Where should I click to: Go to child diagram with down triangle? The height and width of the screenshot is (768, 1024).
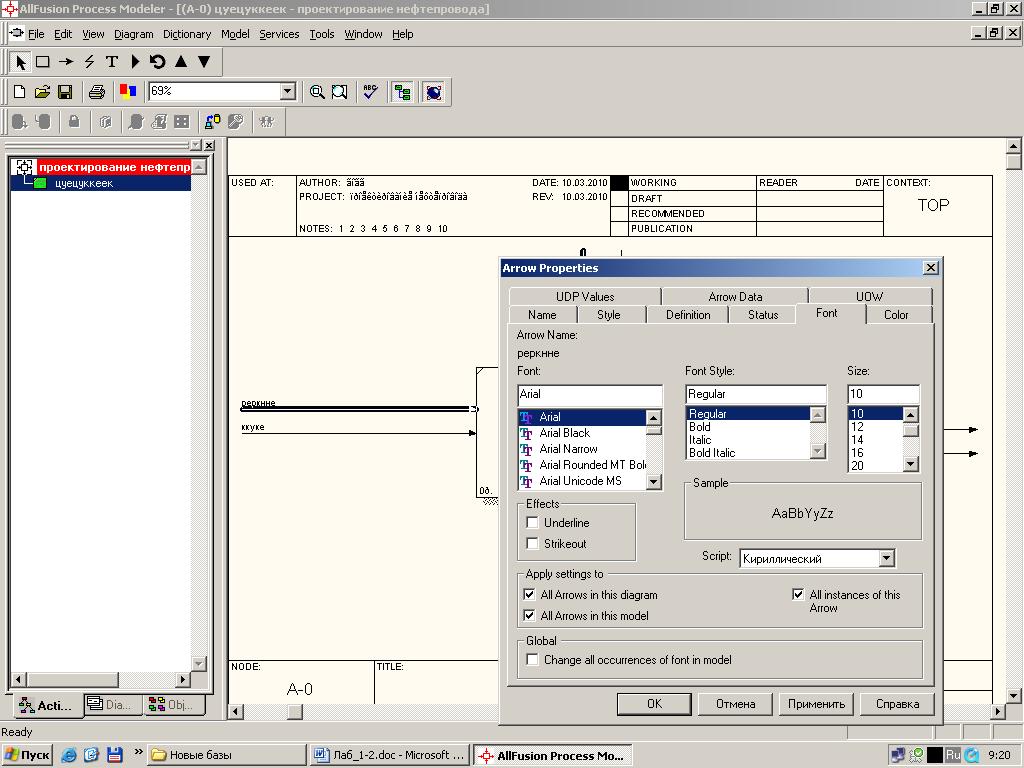tap(204, 62)
